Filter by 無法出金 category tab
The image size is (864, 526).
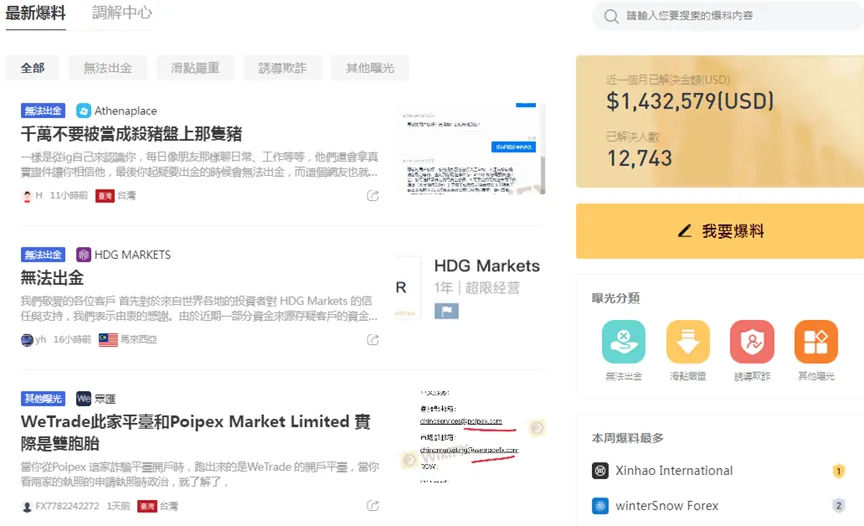pos(107,68)
